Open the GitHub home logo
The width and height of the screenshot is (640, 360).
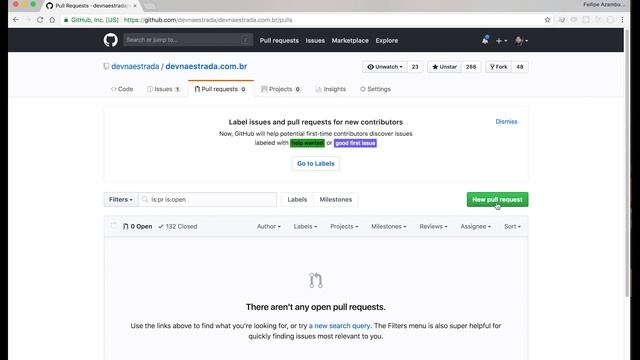[111, 40]
